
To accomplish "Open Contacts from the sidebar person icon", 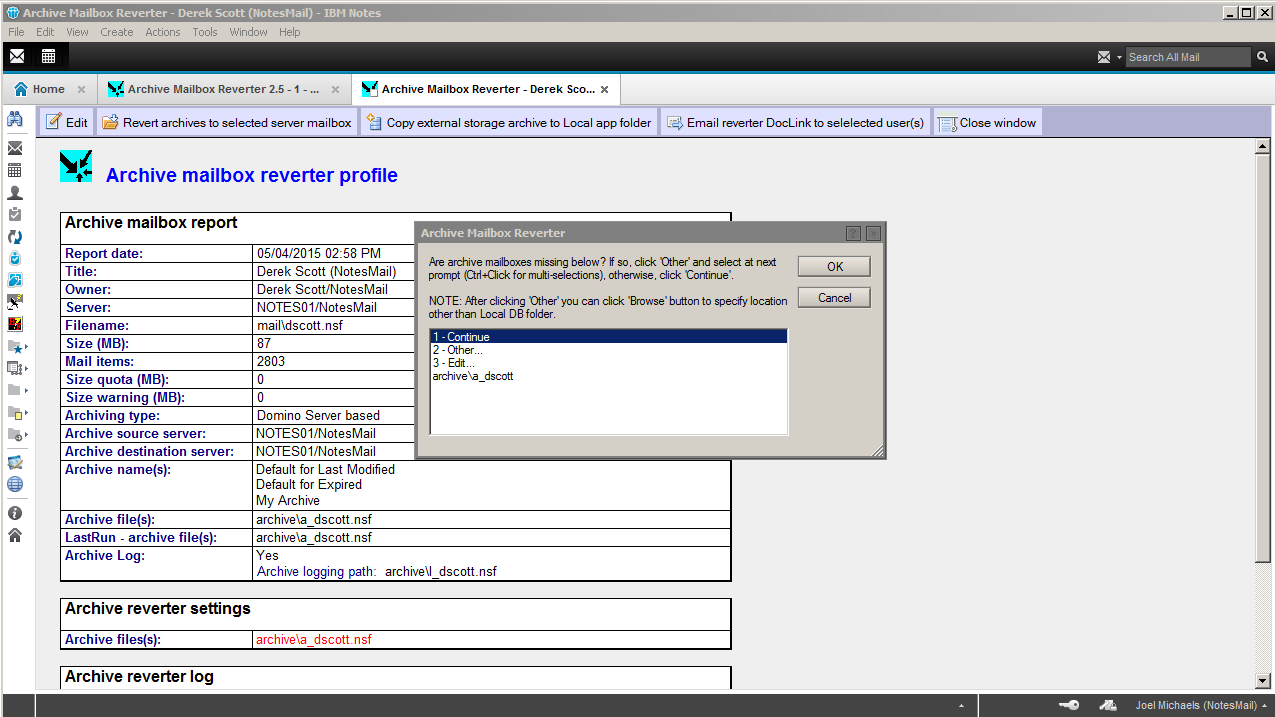I will (15, 193).
